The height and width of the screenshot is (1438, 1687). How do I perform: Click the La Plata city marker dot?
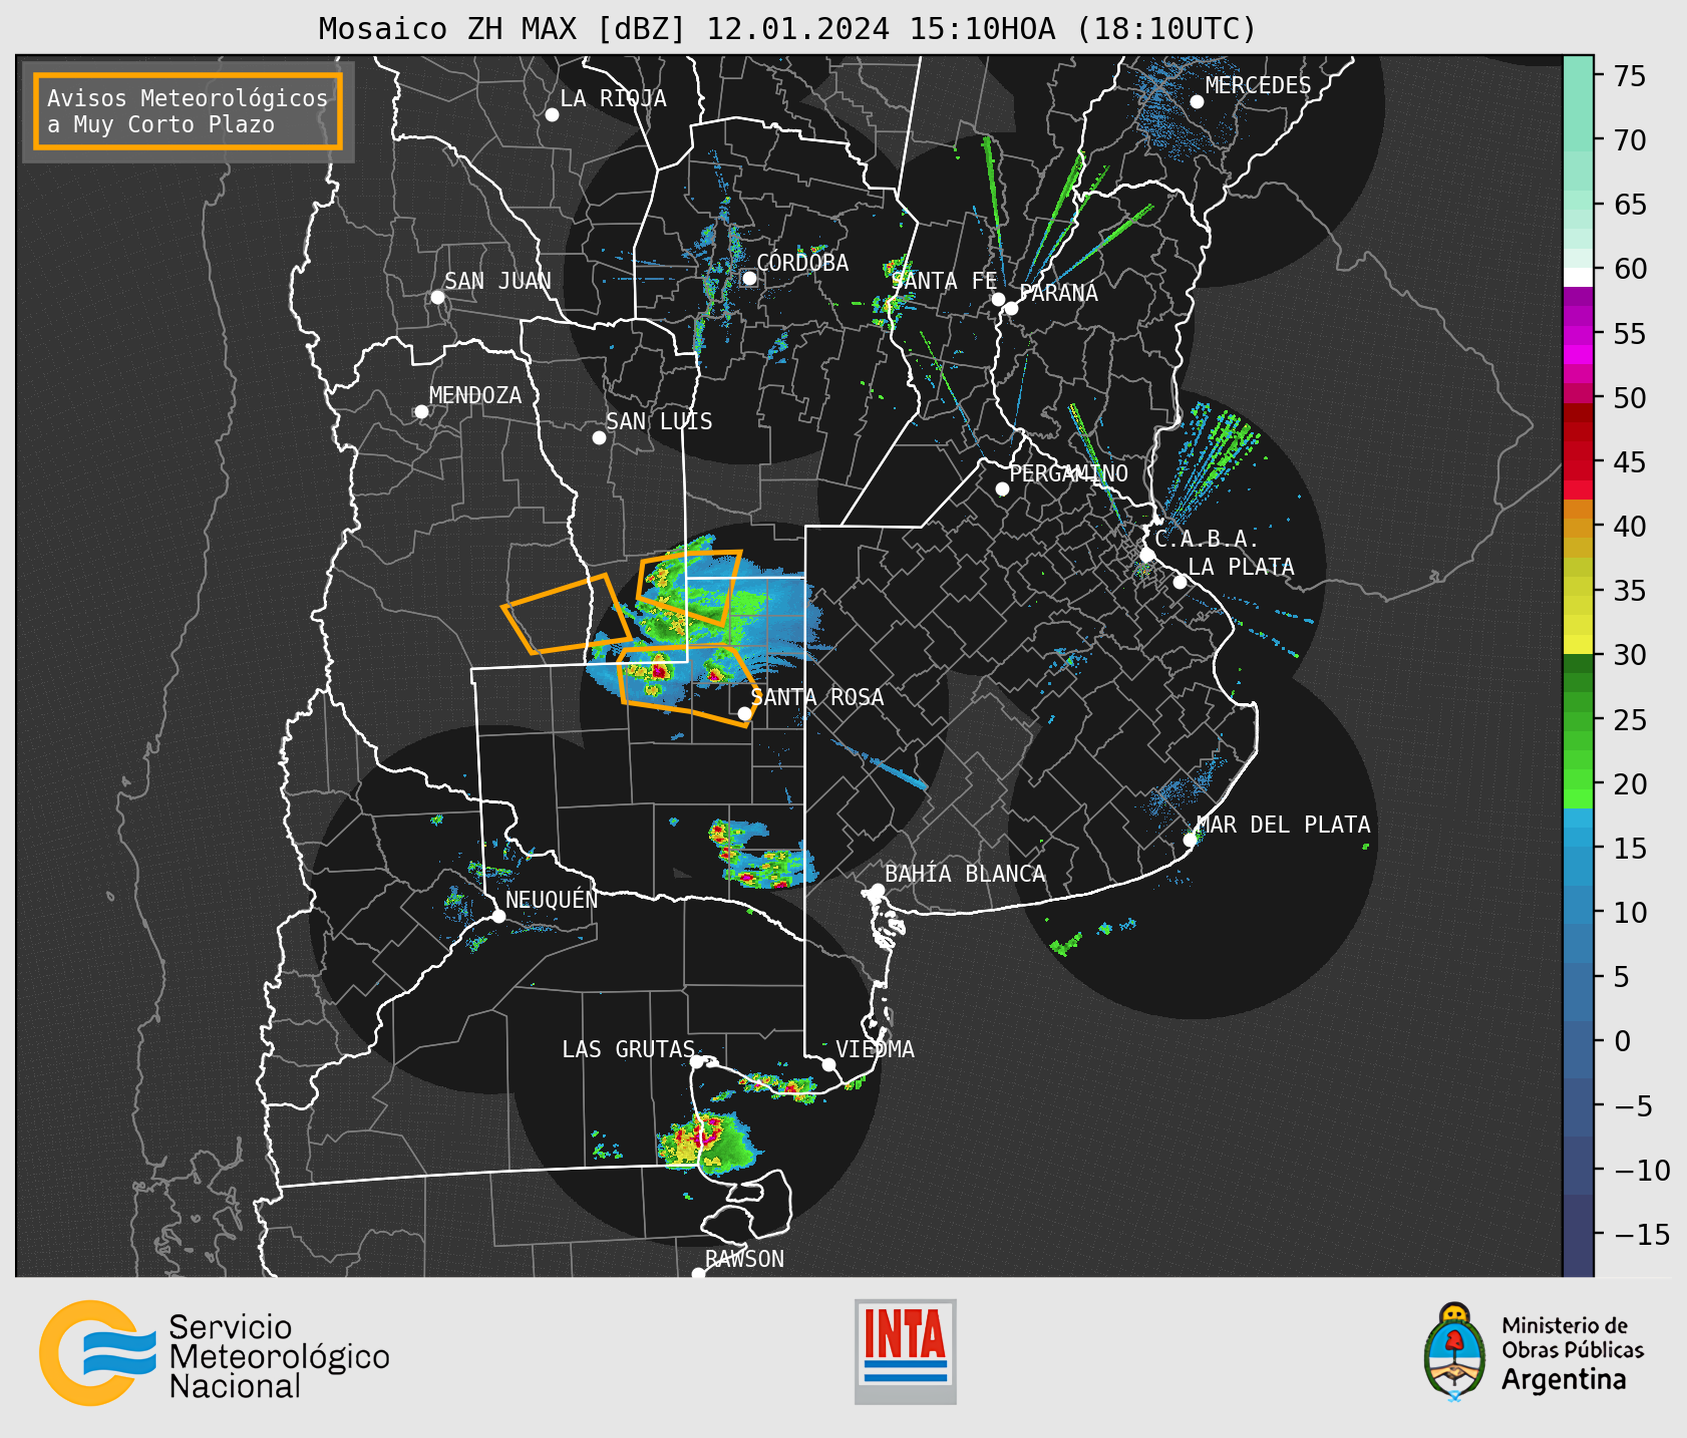click(x=1180, y=582)
